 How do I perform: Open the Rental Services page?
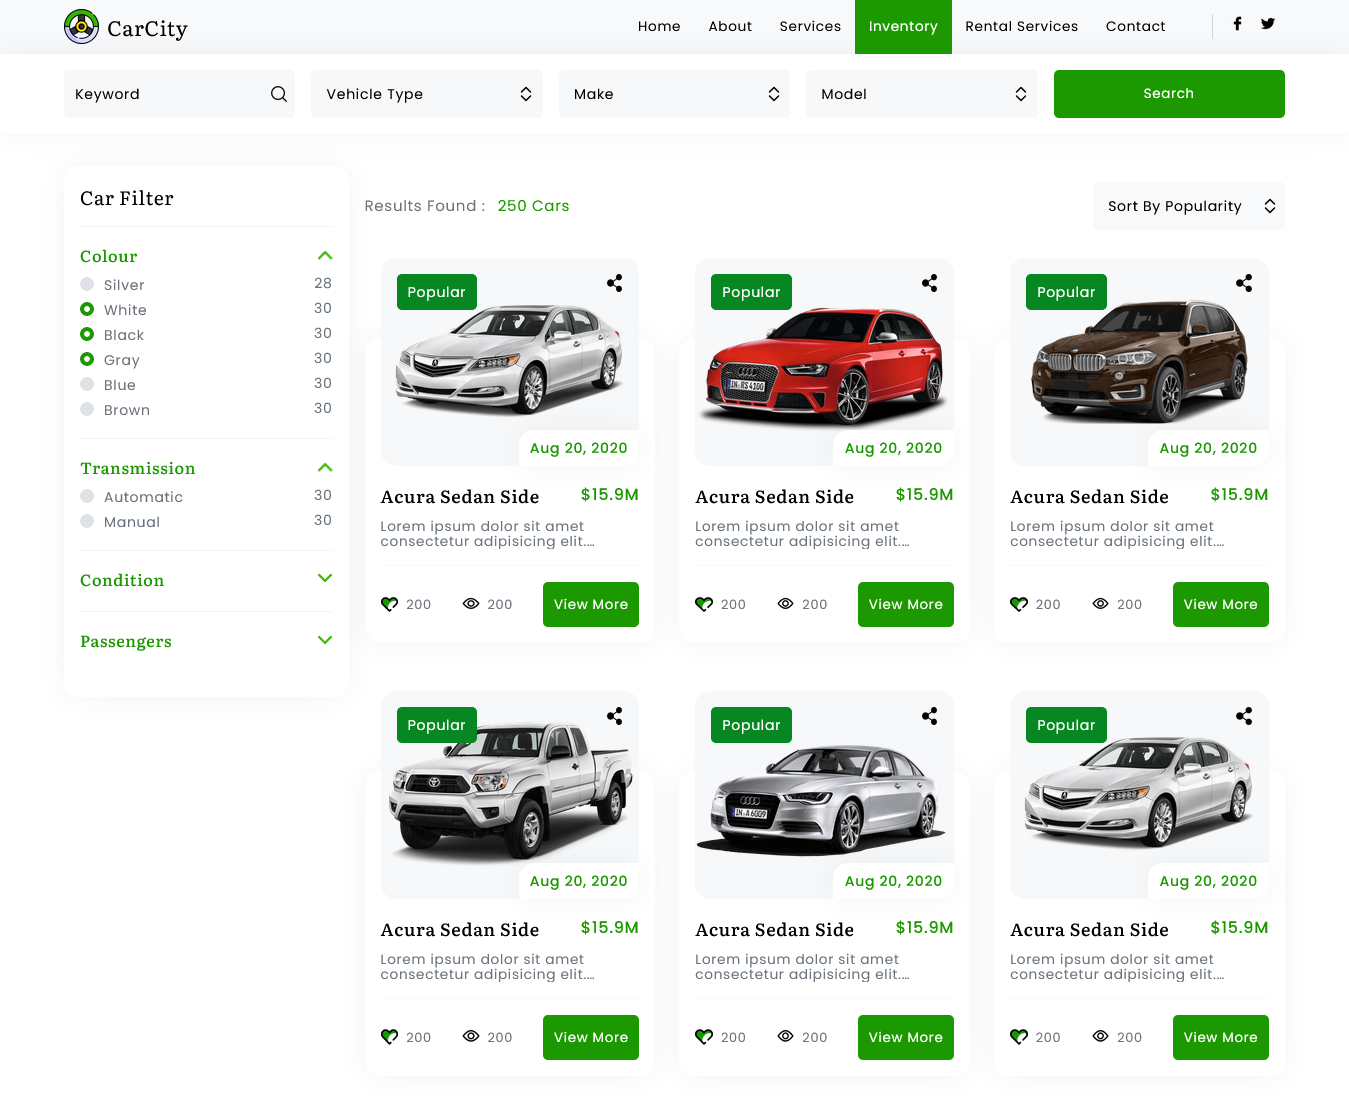coord(1021,26)
